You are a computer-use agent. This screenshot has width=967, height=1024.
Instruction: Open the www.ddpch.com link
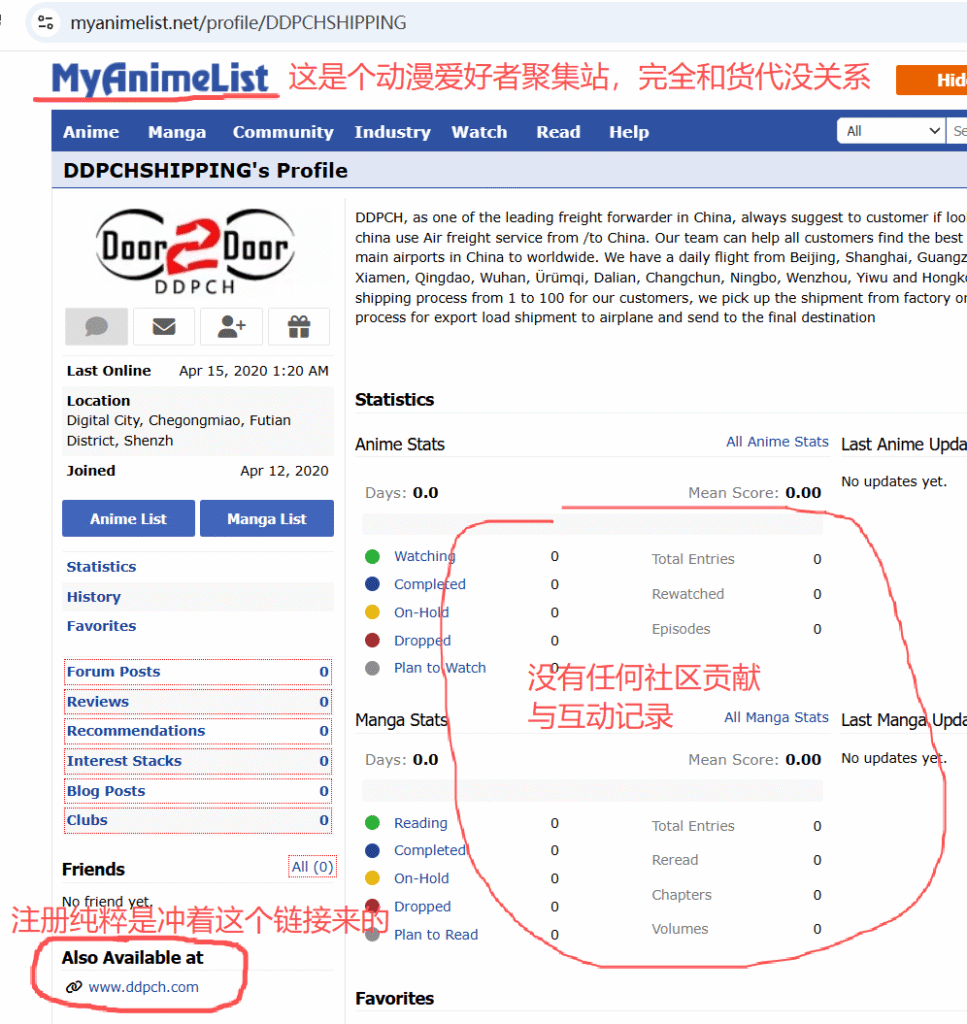[144, 987]
